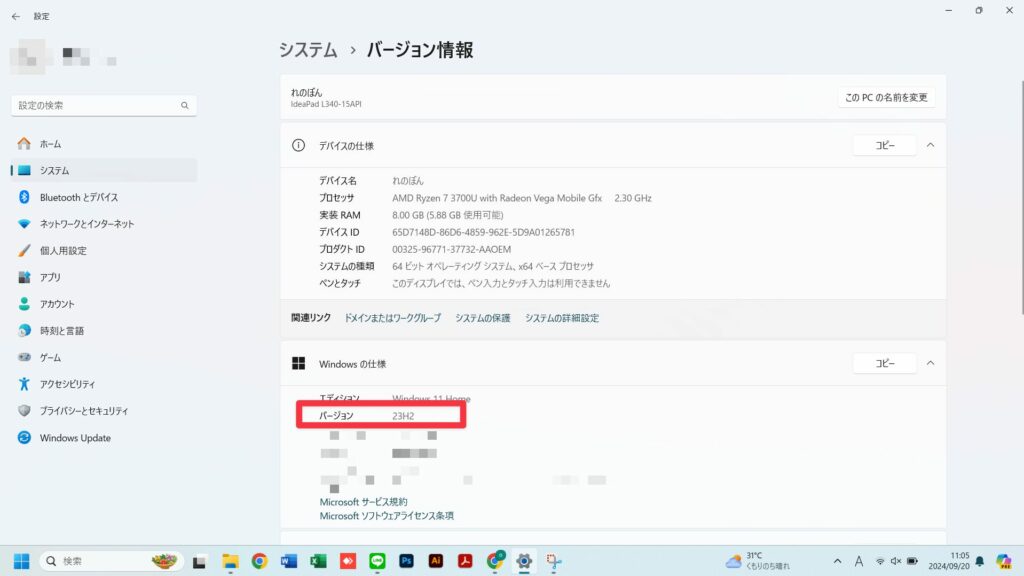
Task: Collapse the Windows の仕様 section
Action: (x=930, y=363)
